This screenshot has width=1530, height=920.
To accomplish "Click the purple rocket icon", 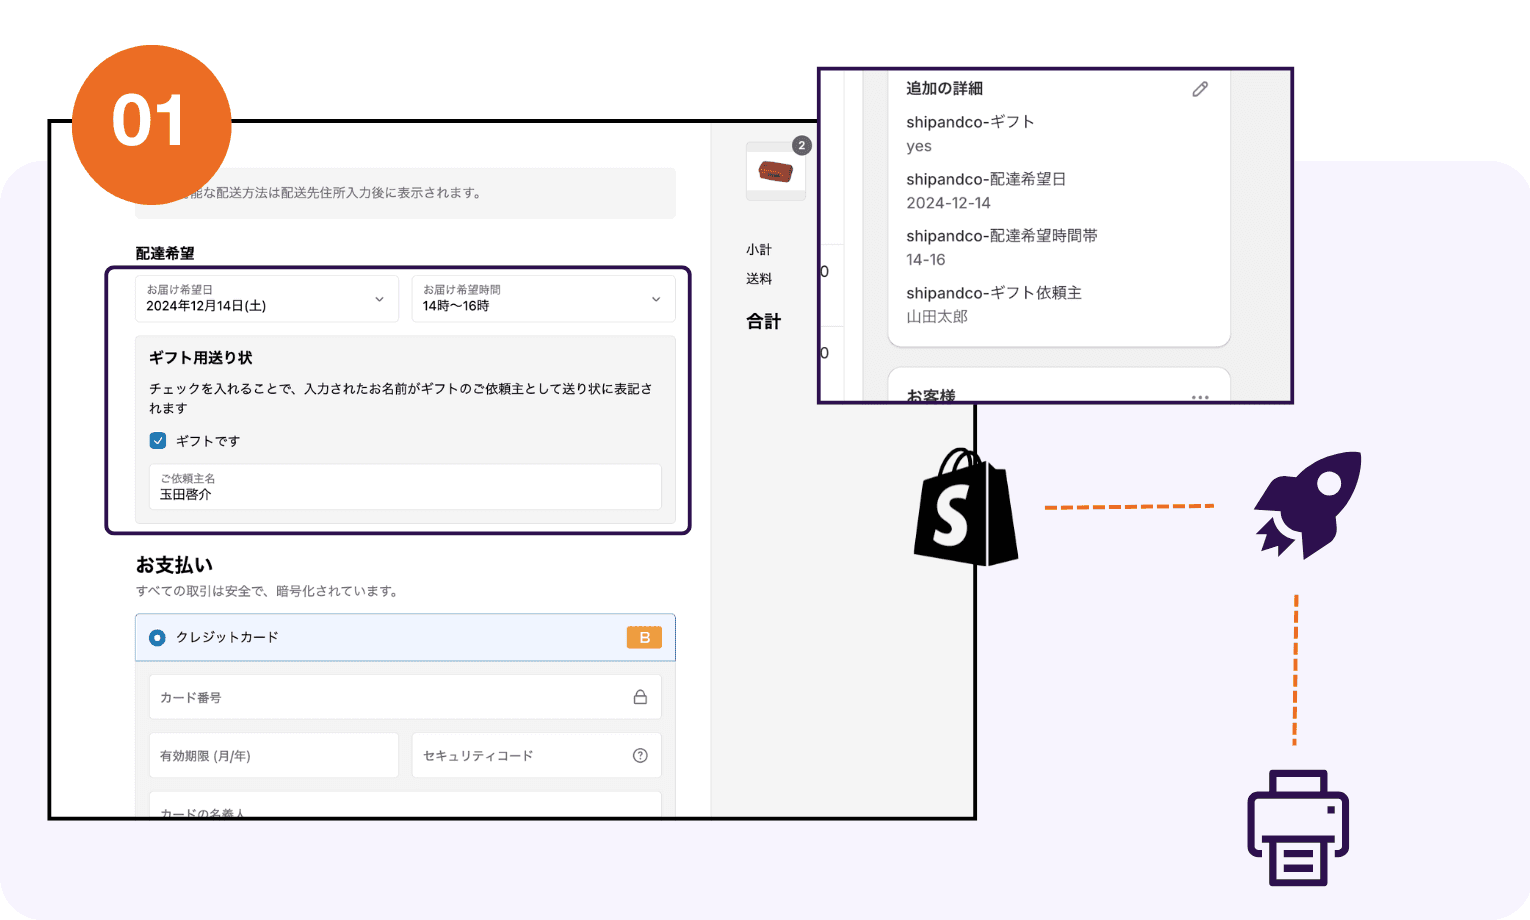I will [x=1305, y=505].
